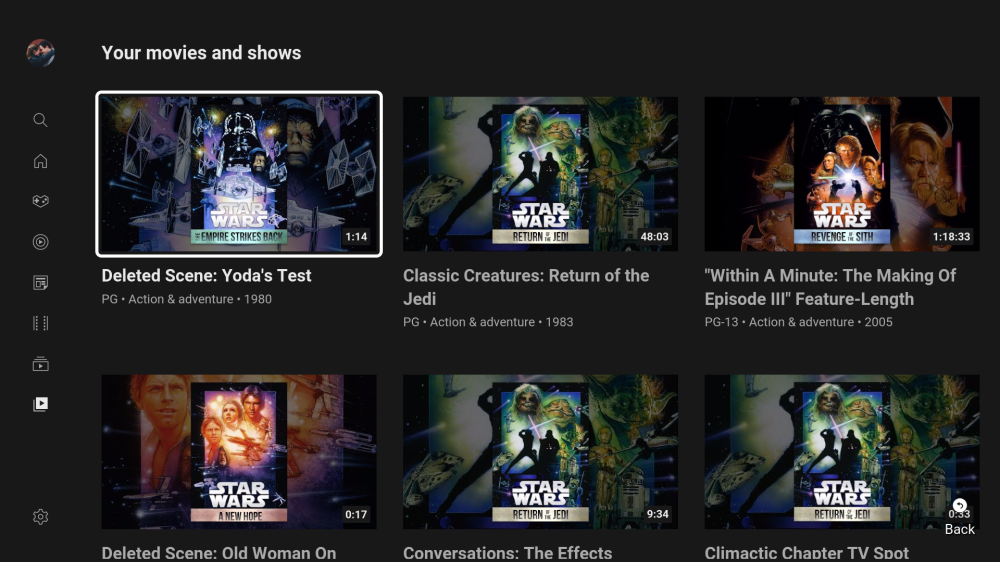The width and height of the screenshot is (1000, 562).
Task: Click "Conversations: The Effects" title
Action: pyautogui.click(x=507, y=552)
